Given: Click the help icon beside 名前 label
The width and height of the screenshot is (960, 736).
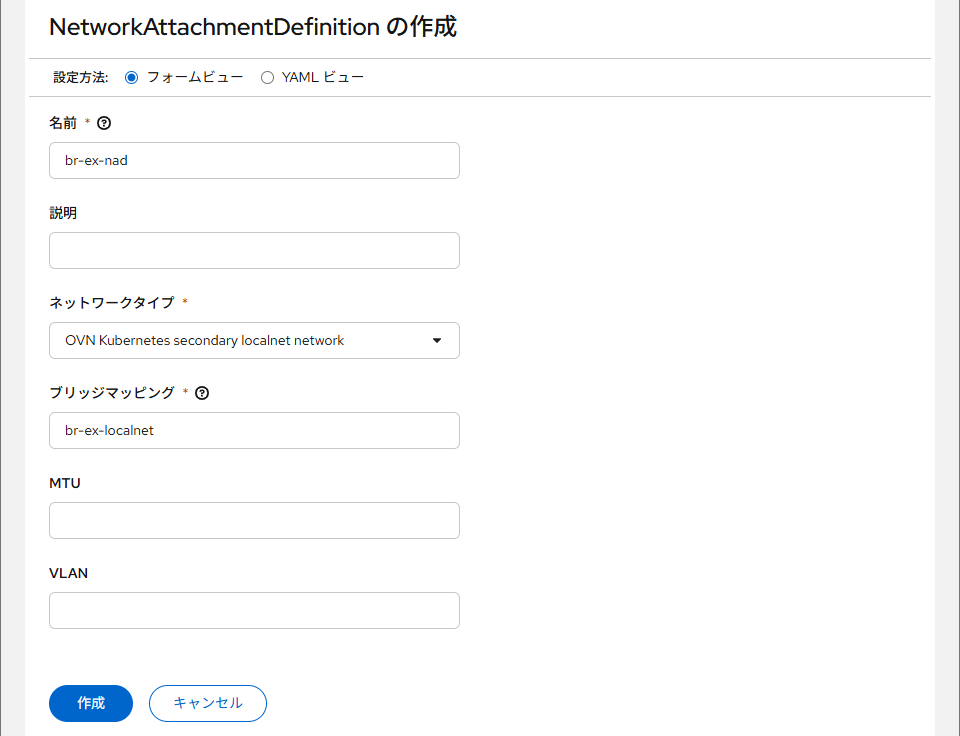Looking at the screenshot, I should tap(104, 123).
